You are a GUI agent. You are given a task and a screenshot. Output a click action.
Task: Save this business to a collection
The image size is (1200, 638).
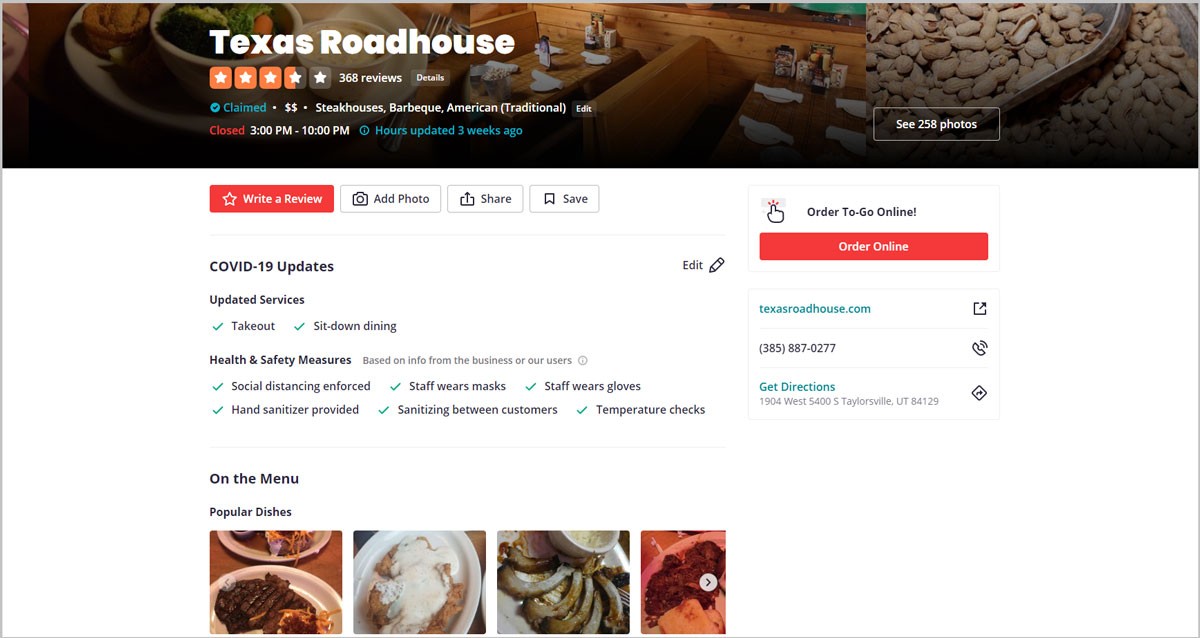click(x=564, y=199)
